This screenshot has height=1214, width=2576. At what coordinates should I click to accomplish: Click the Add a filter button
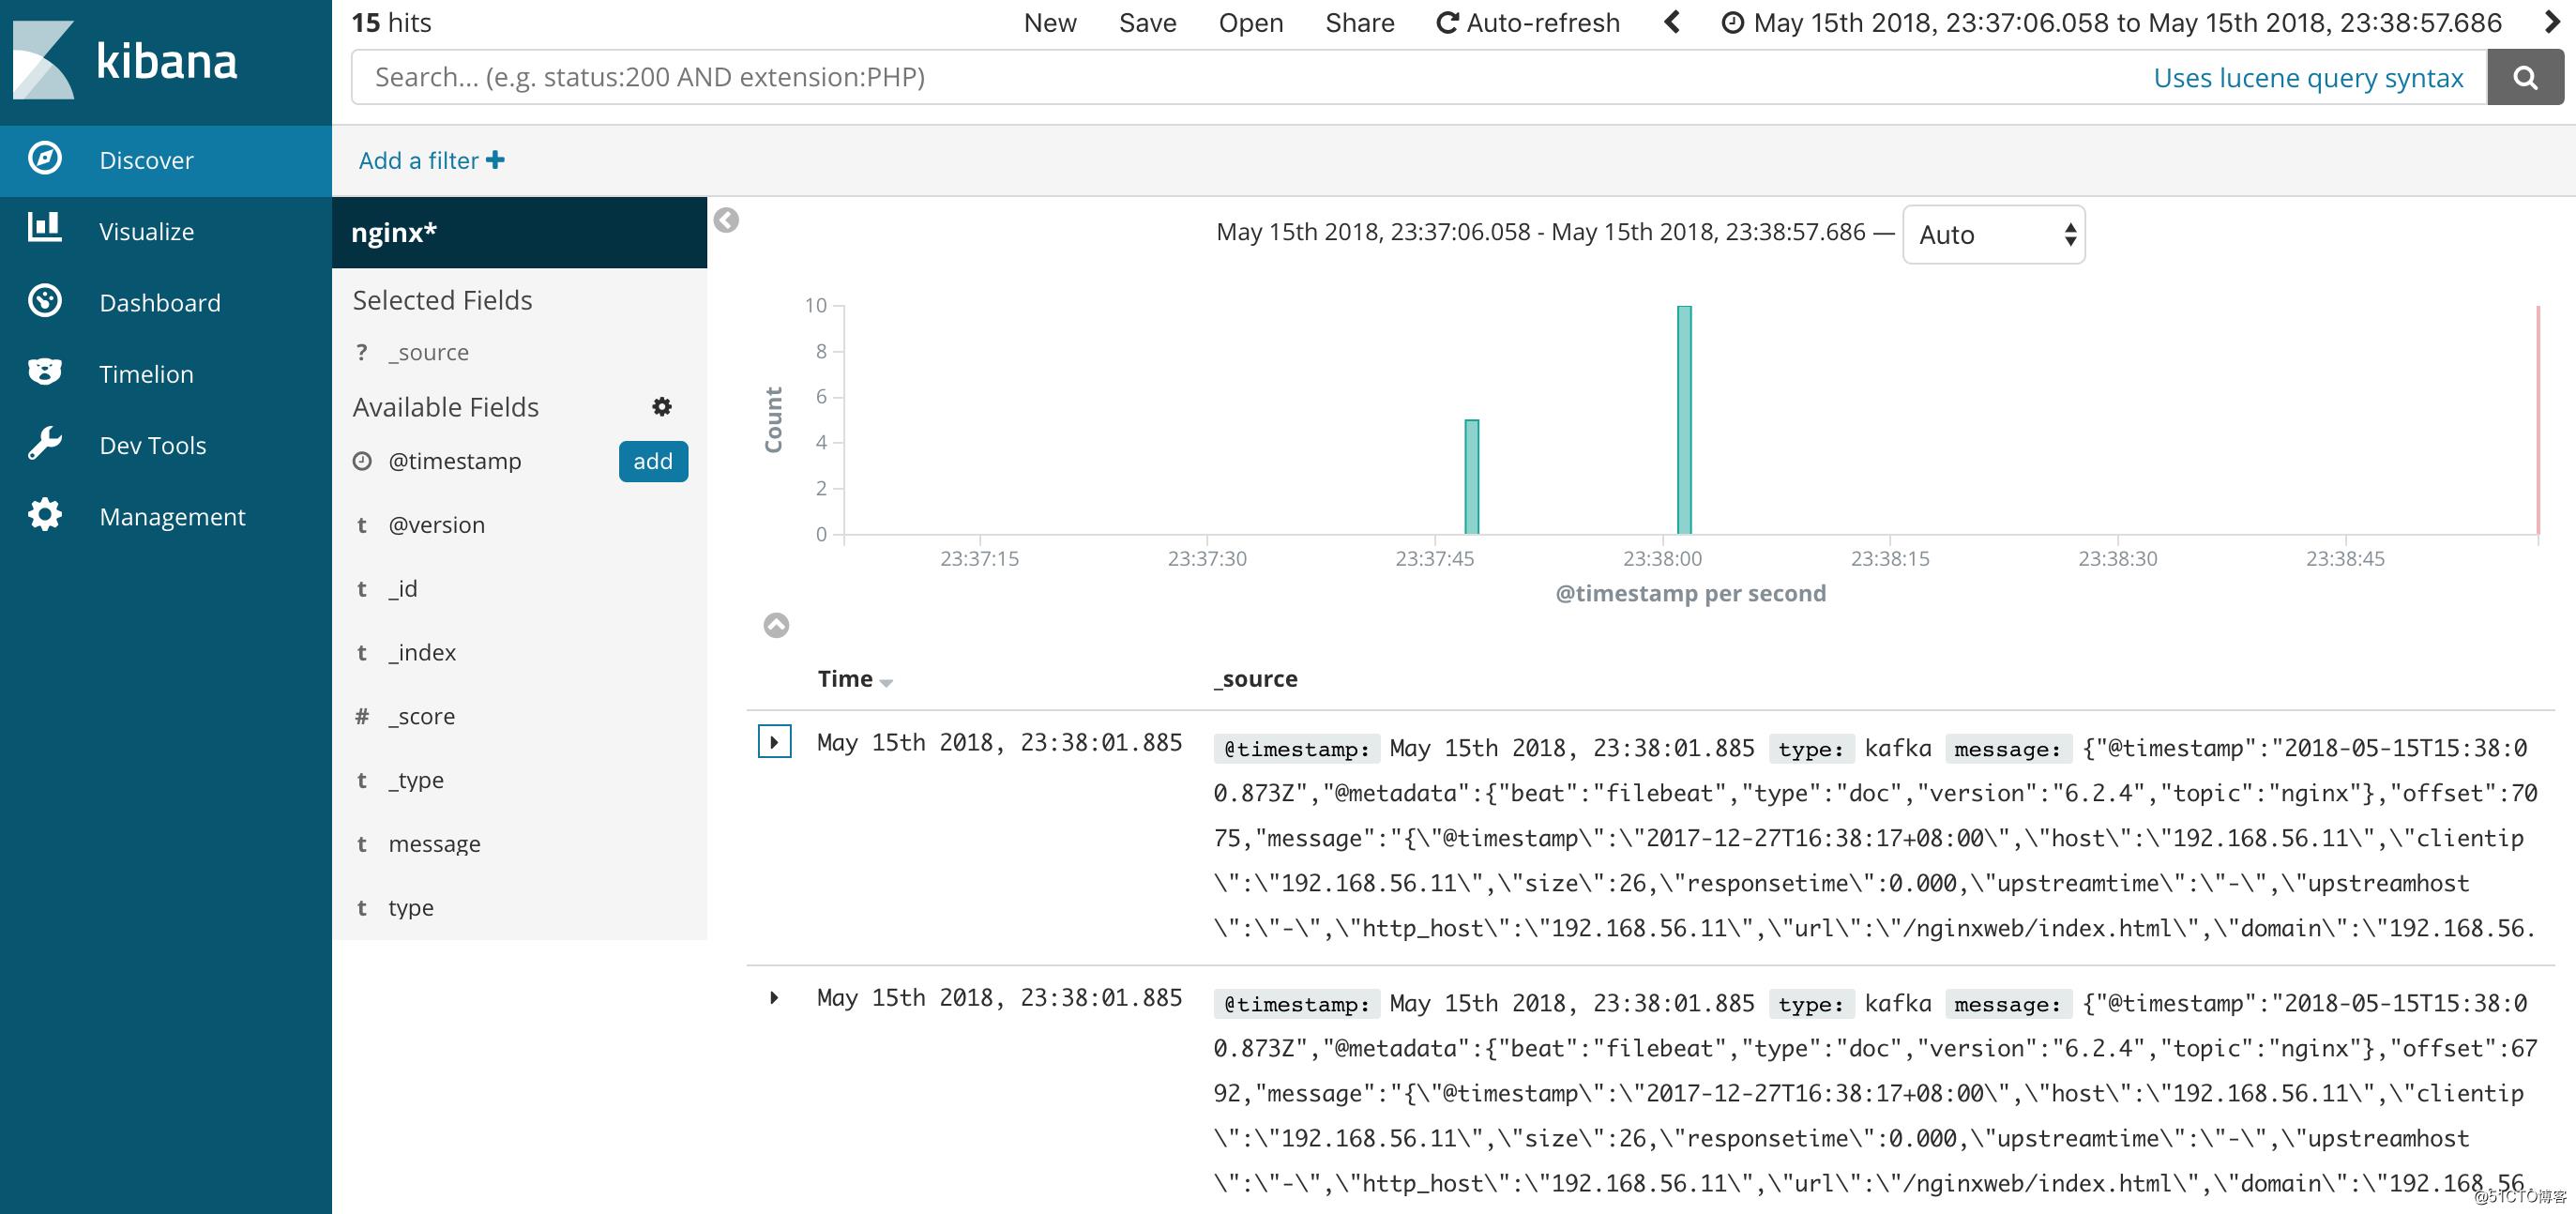pyautogui.click(x=431, y=159)
